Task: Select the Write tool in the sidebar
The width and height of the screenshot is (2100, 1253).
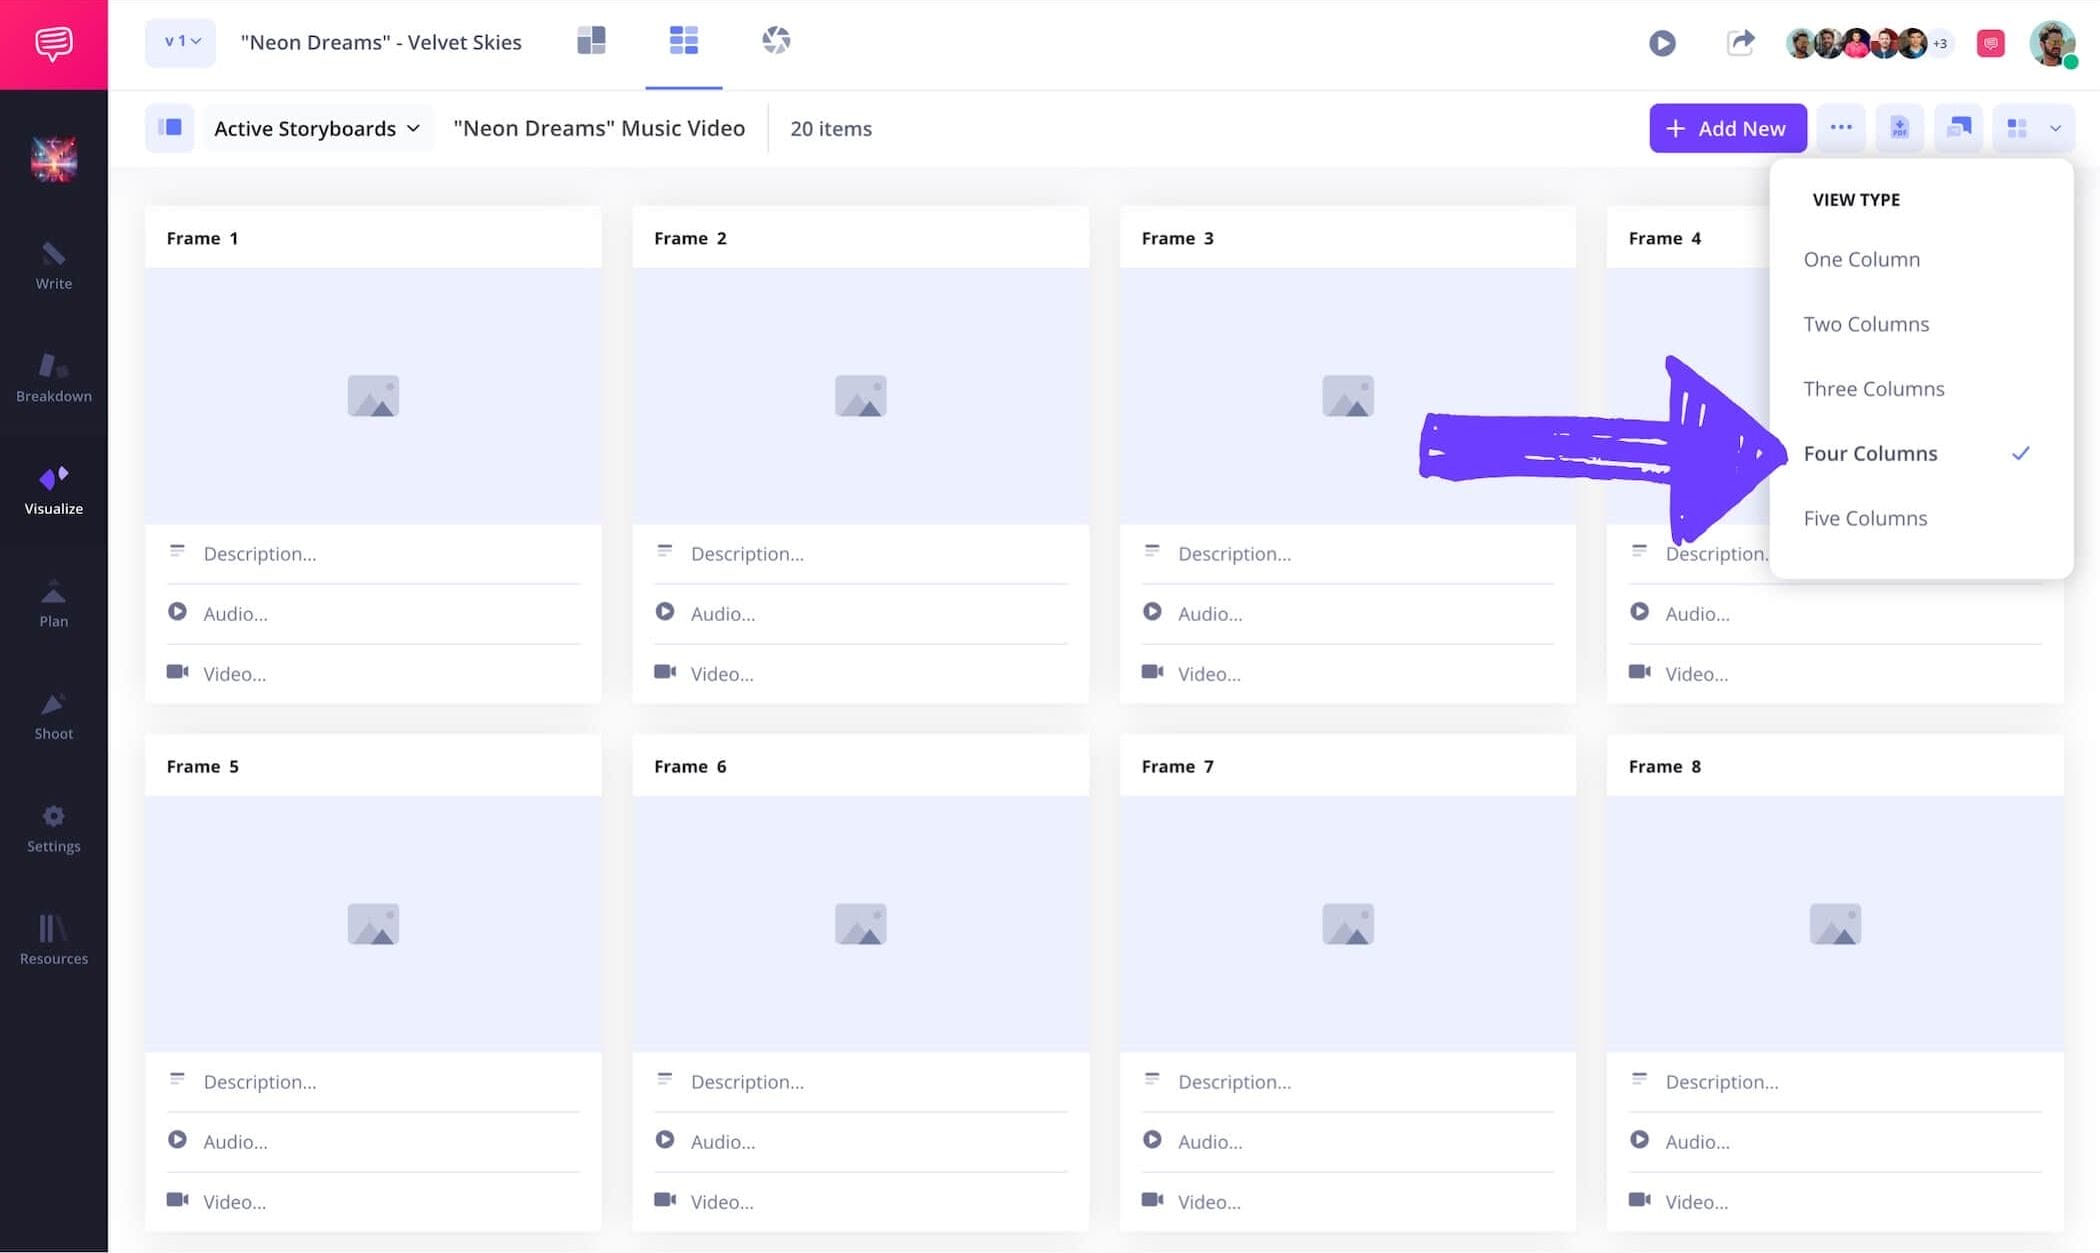Action: 53,267
